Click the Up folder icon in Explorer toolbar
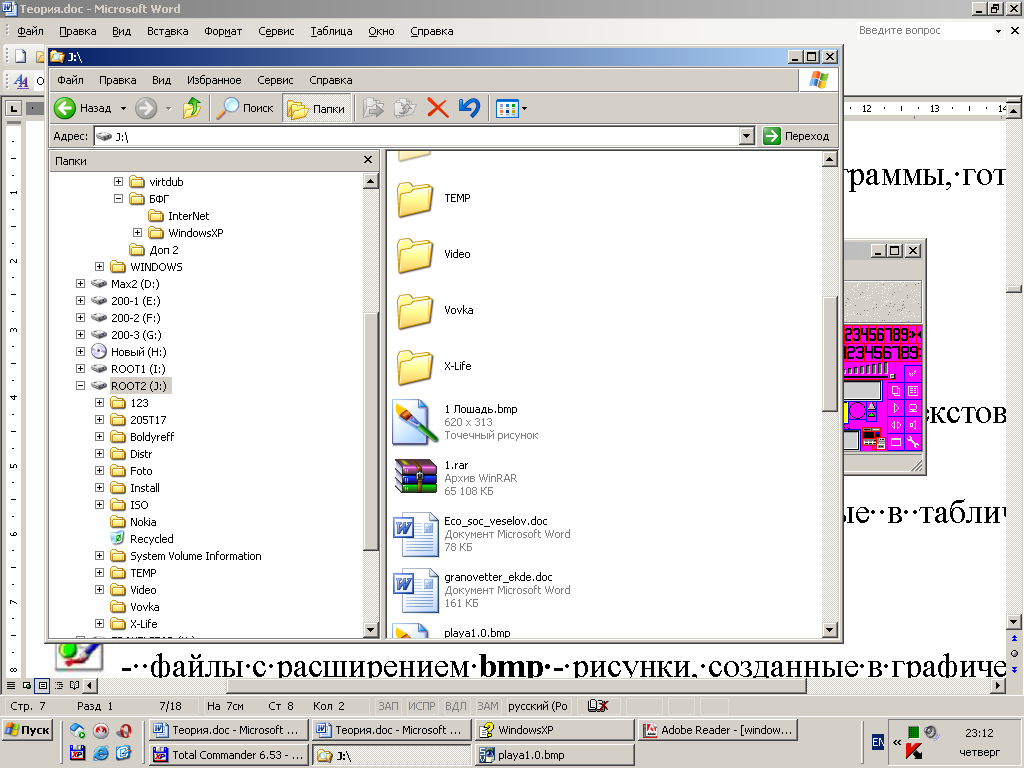This screenshot has height=768, width=1024. [192, 108]
